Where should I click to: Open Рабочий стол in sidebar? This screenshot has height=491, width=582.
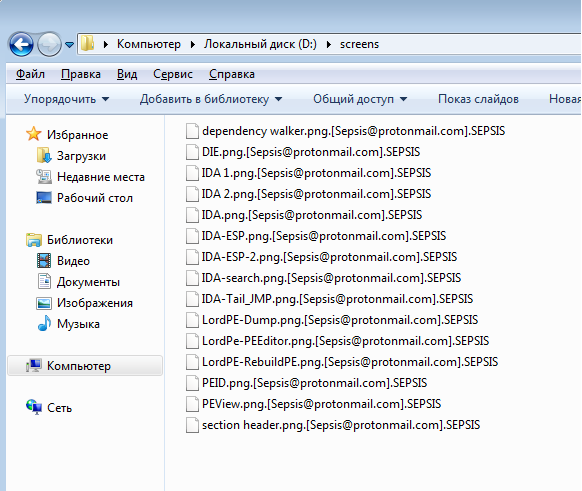(x=95, y=198)
